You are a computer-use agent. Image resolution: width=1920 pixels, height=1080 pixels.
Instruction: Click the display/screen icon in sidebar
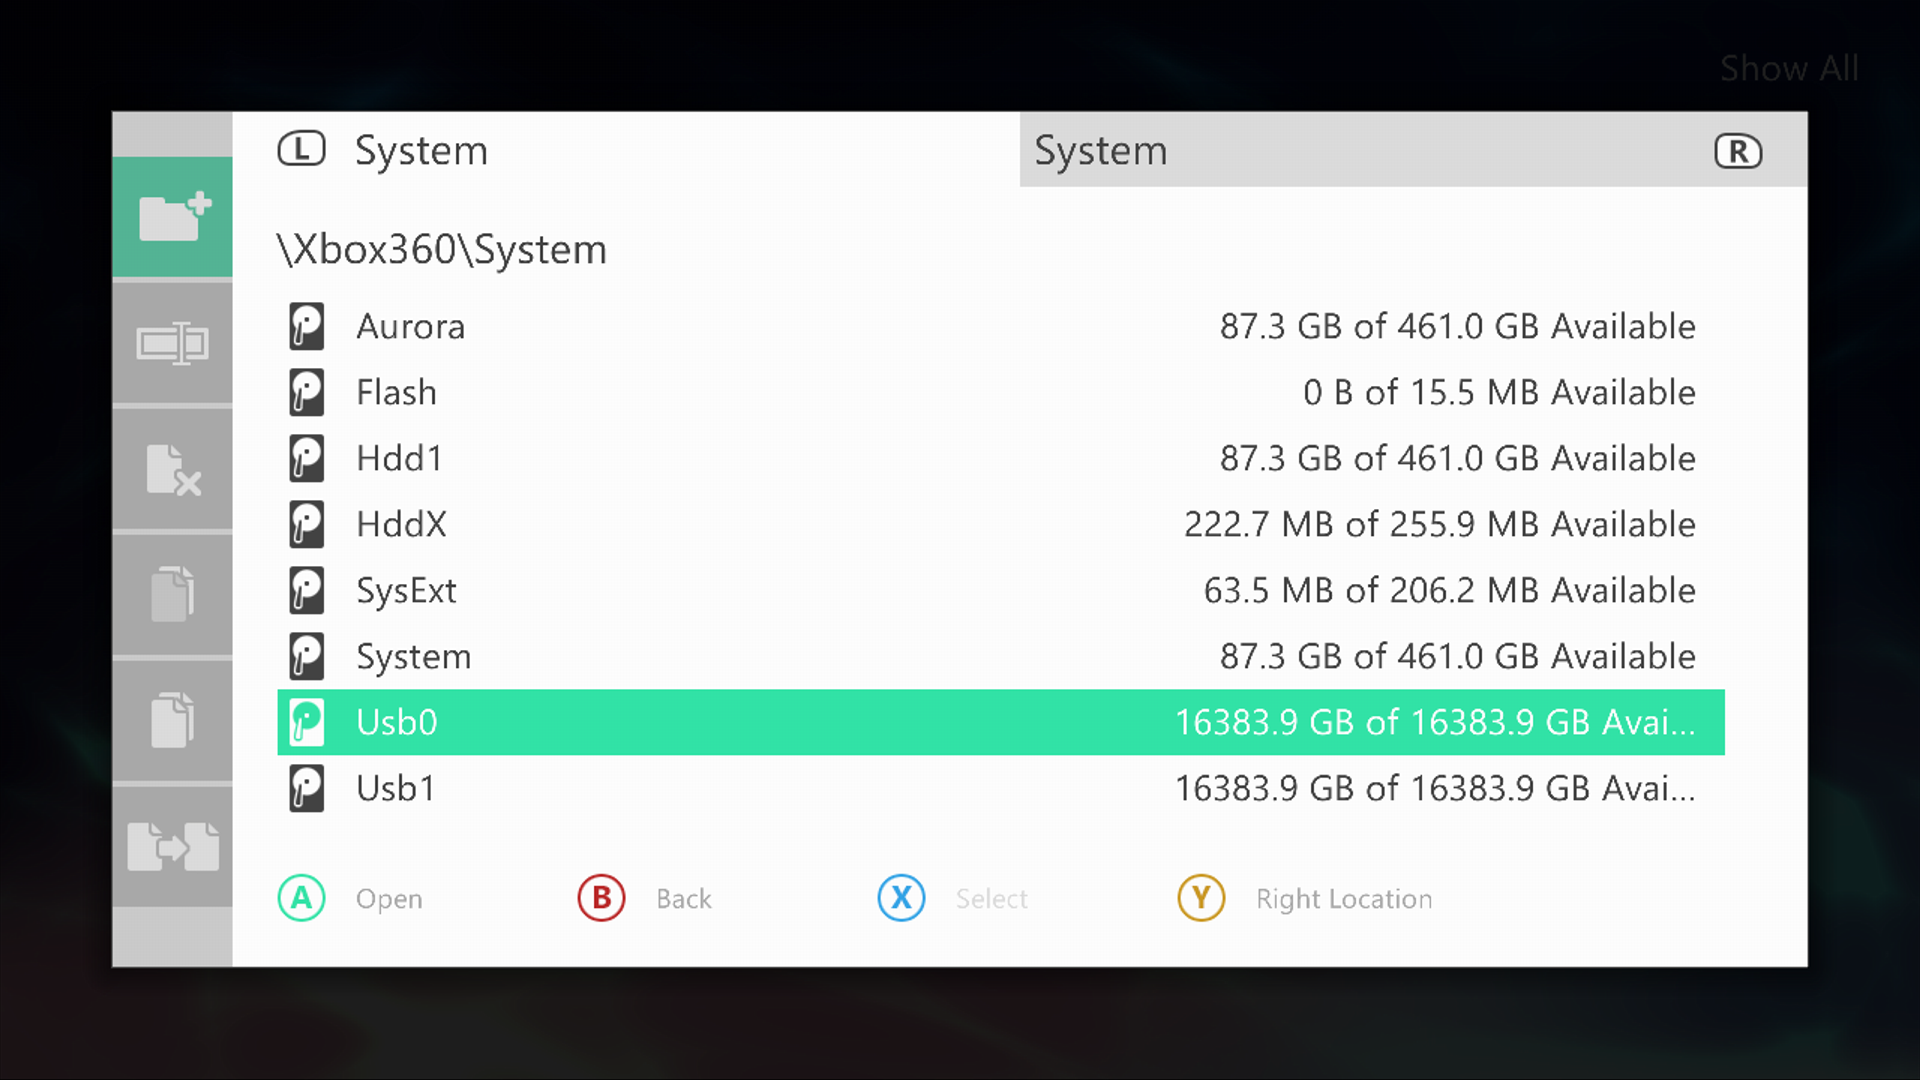point(173,344)
